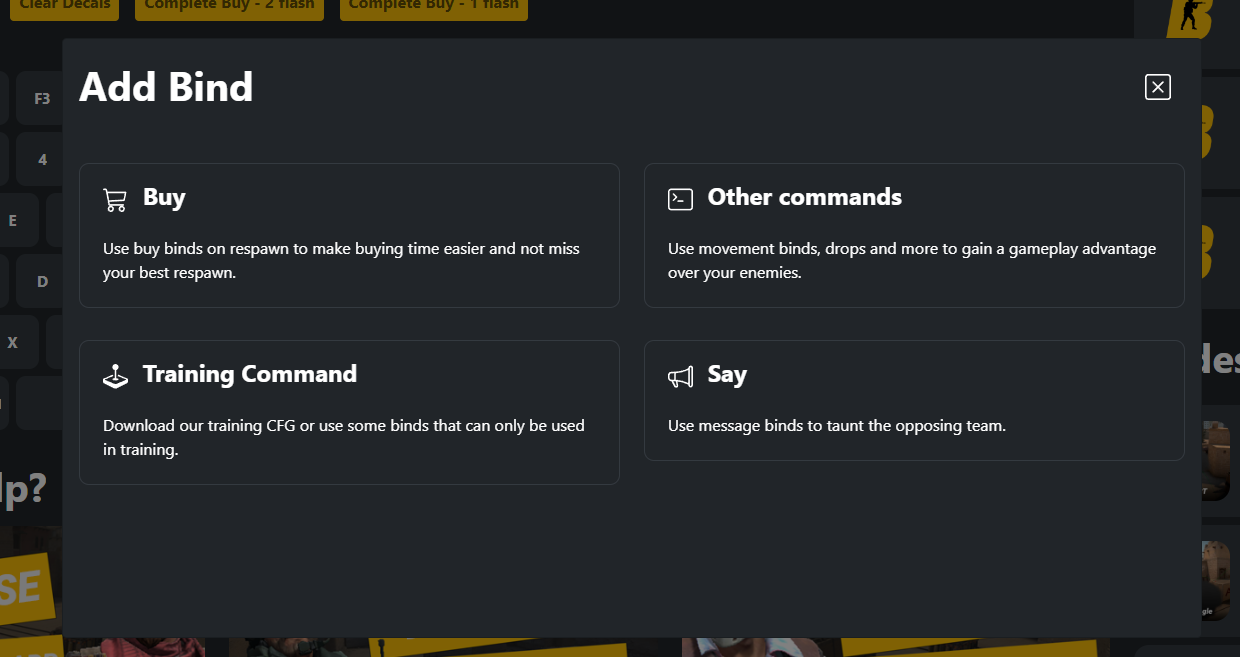
Task: Click the 4 key on keyboard
Action: coord(41,159)
